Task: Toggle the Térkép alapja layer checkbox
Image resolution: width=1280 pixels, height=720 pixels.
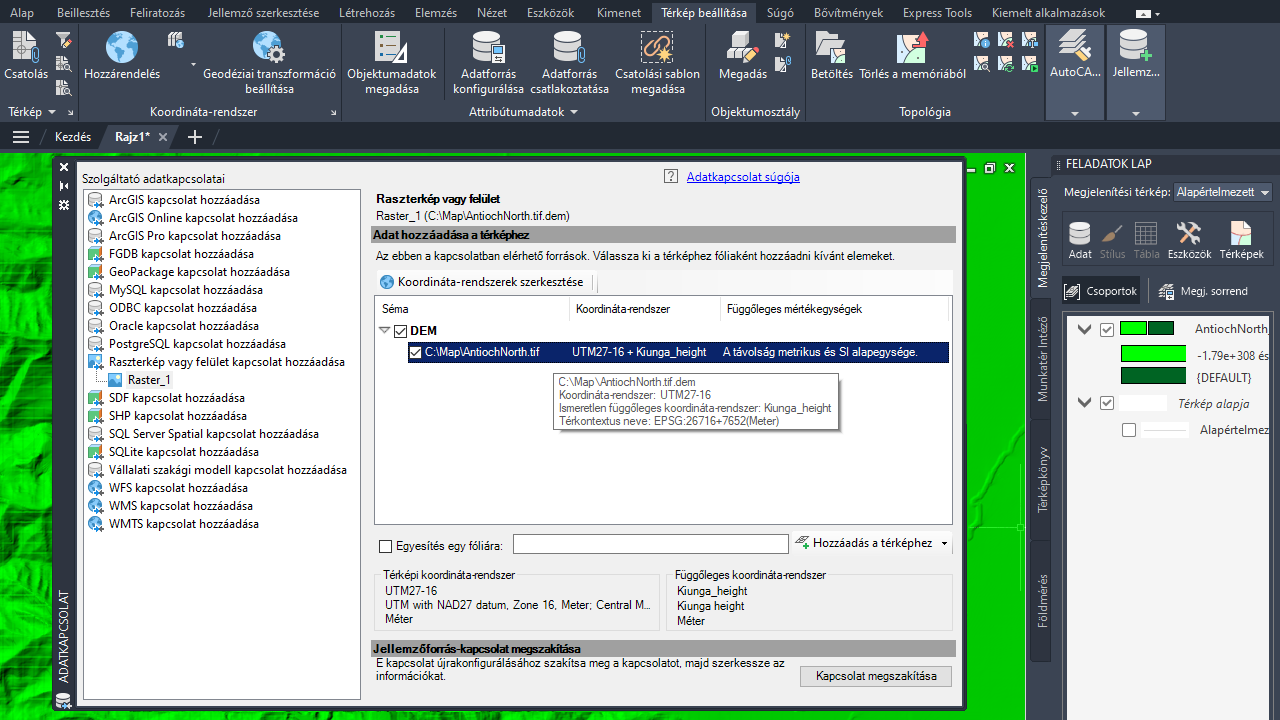Action: point(1107,403)
